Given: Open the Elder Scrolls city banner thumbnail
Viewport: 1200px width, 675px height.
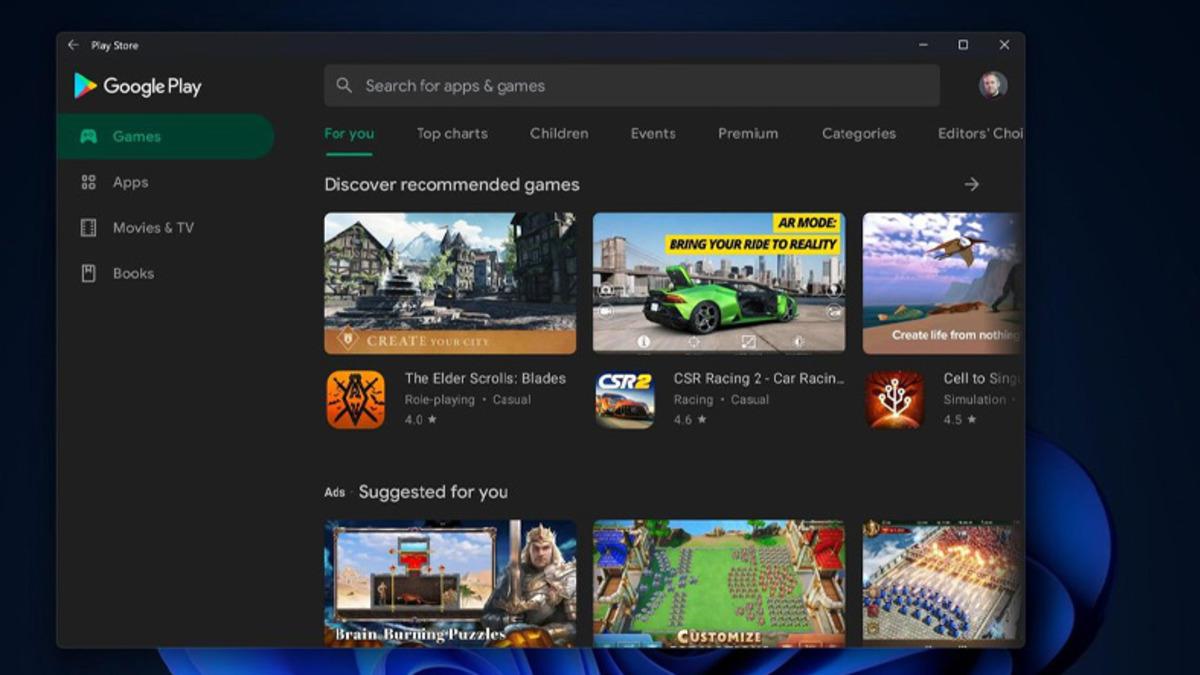Looking at the screenshot, I should pos(450,283).
